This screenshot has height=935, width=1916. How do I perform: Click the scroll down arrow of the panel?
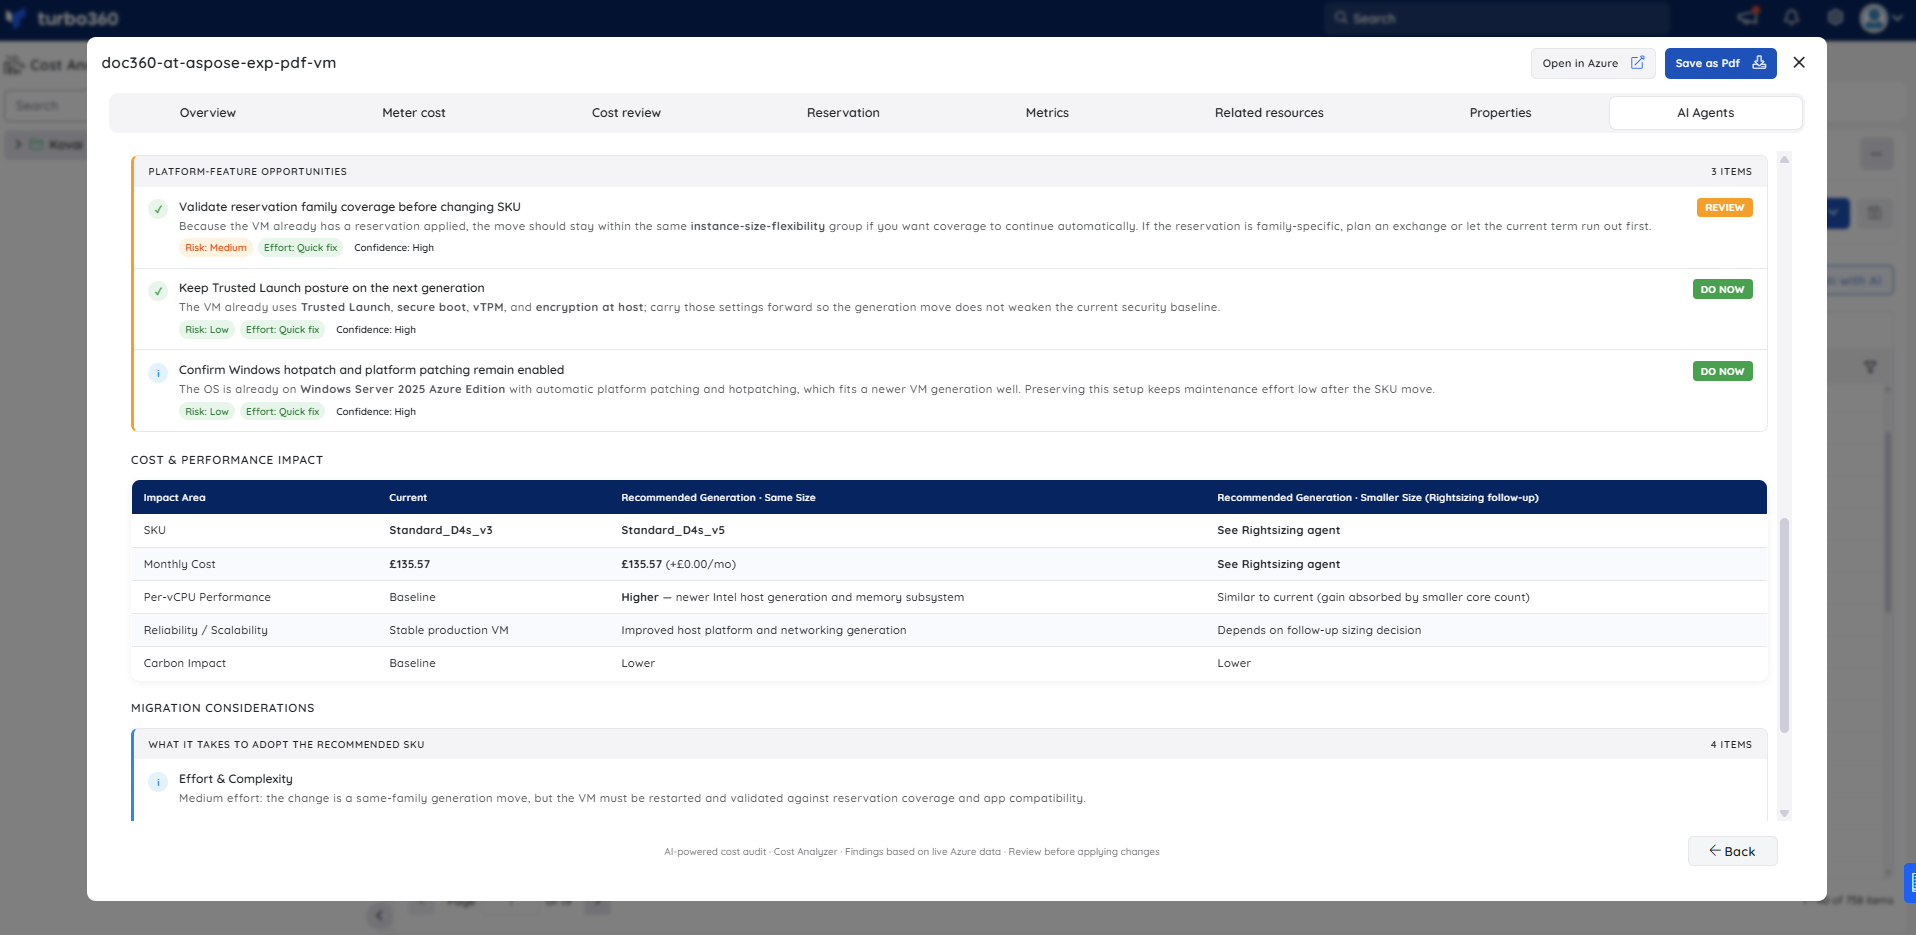(x=1784, y=814)
